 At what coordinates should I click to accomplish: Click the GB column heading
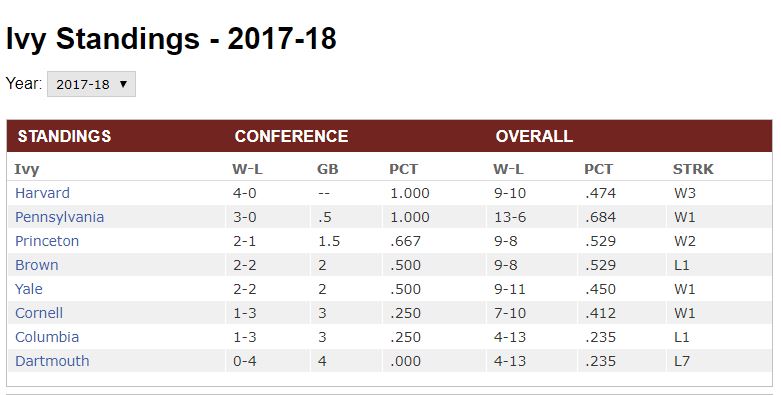328,169
